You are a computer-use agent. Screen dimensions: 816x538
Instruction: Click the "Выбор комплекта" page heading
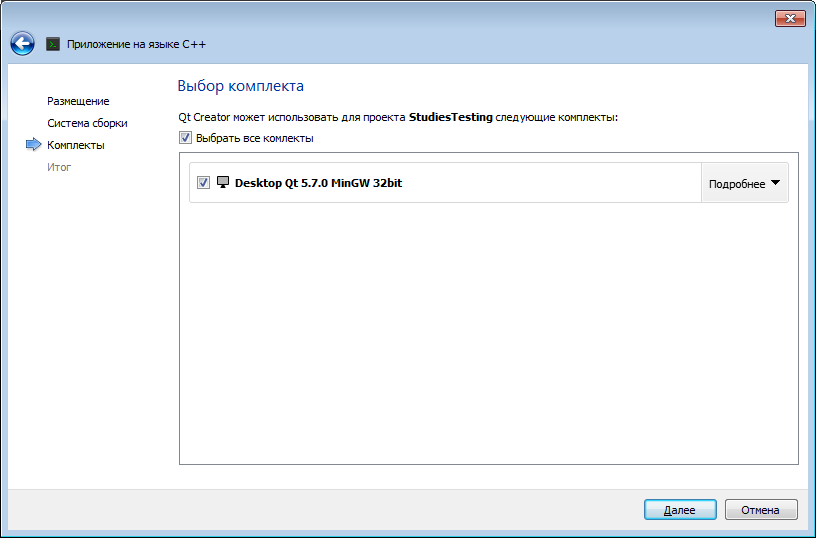click(x=240, y=86)
